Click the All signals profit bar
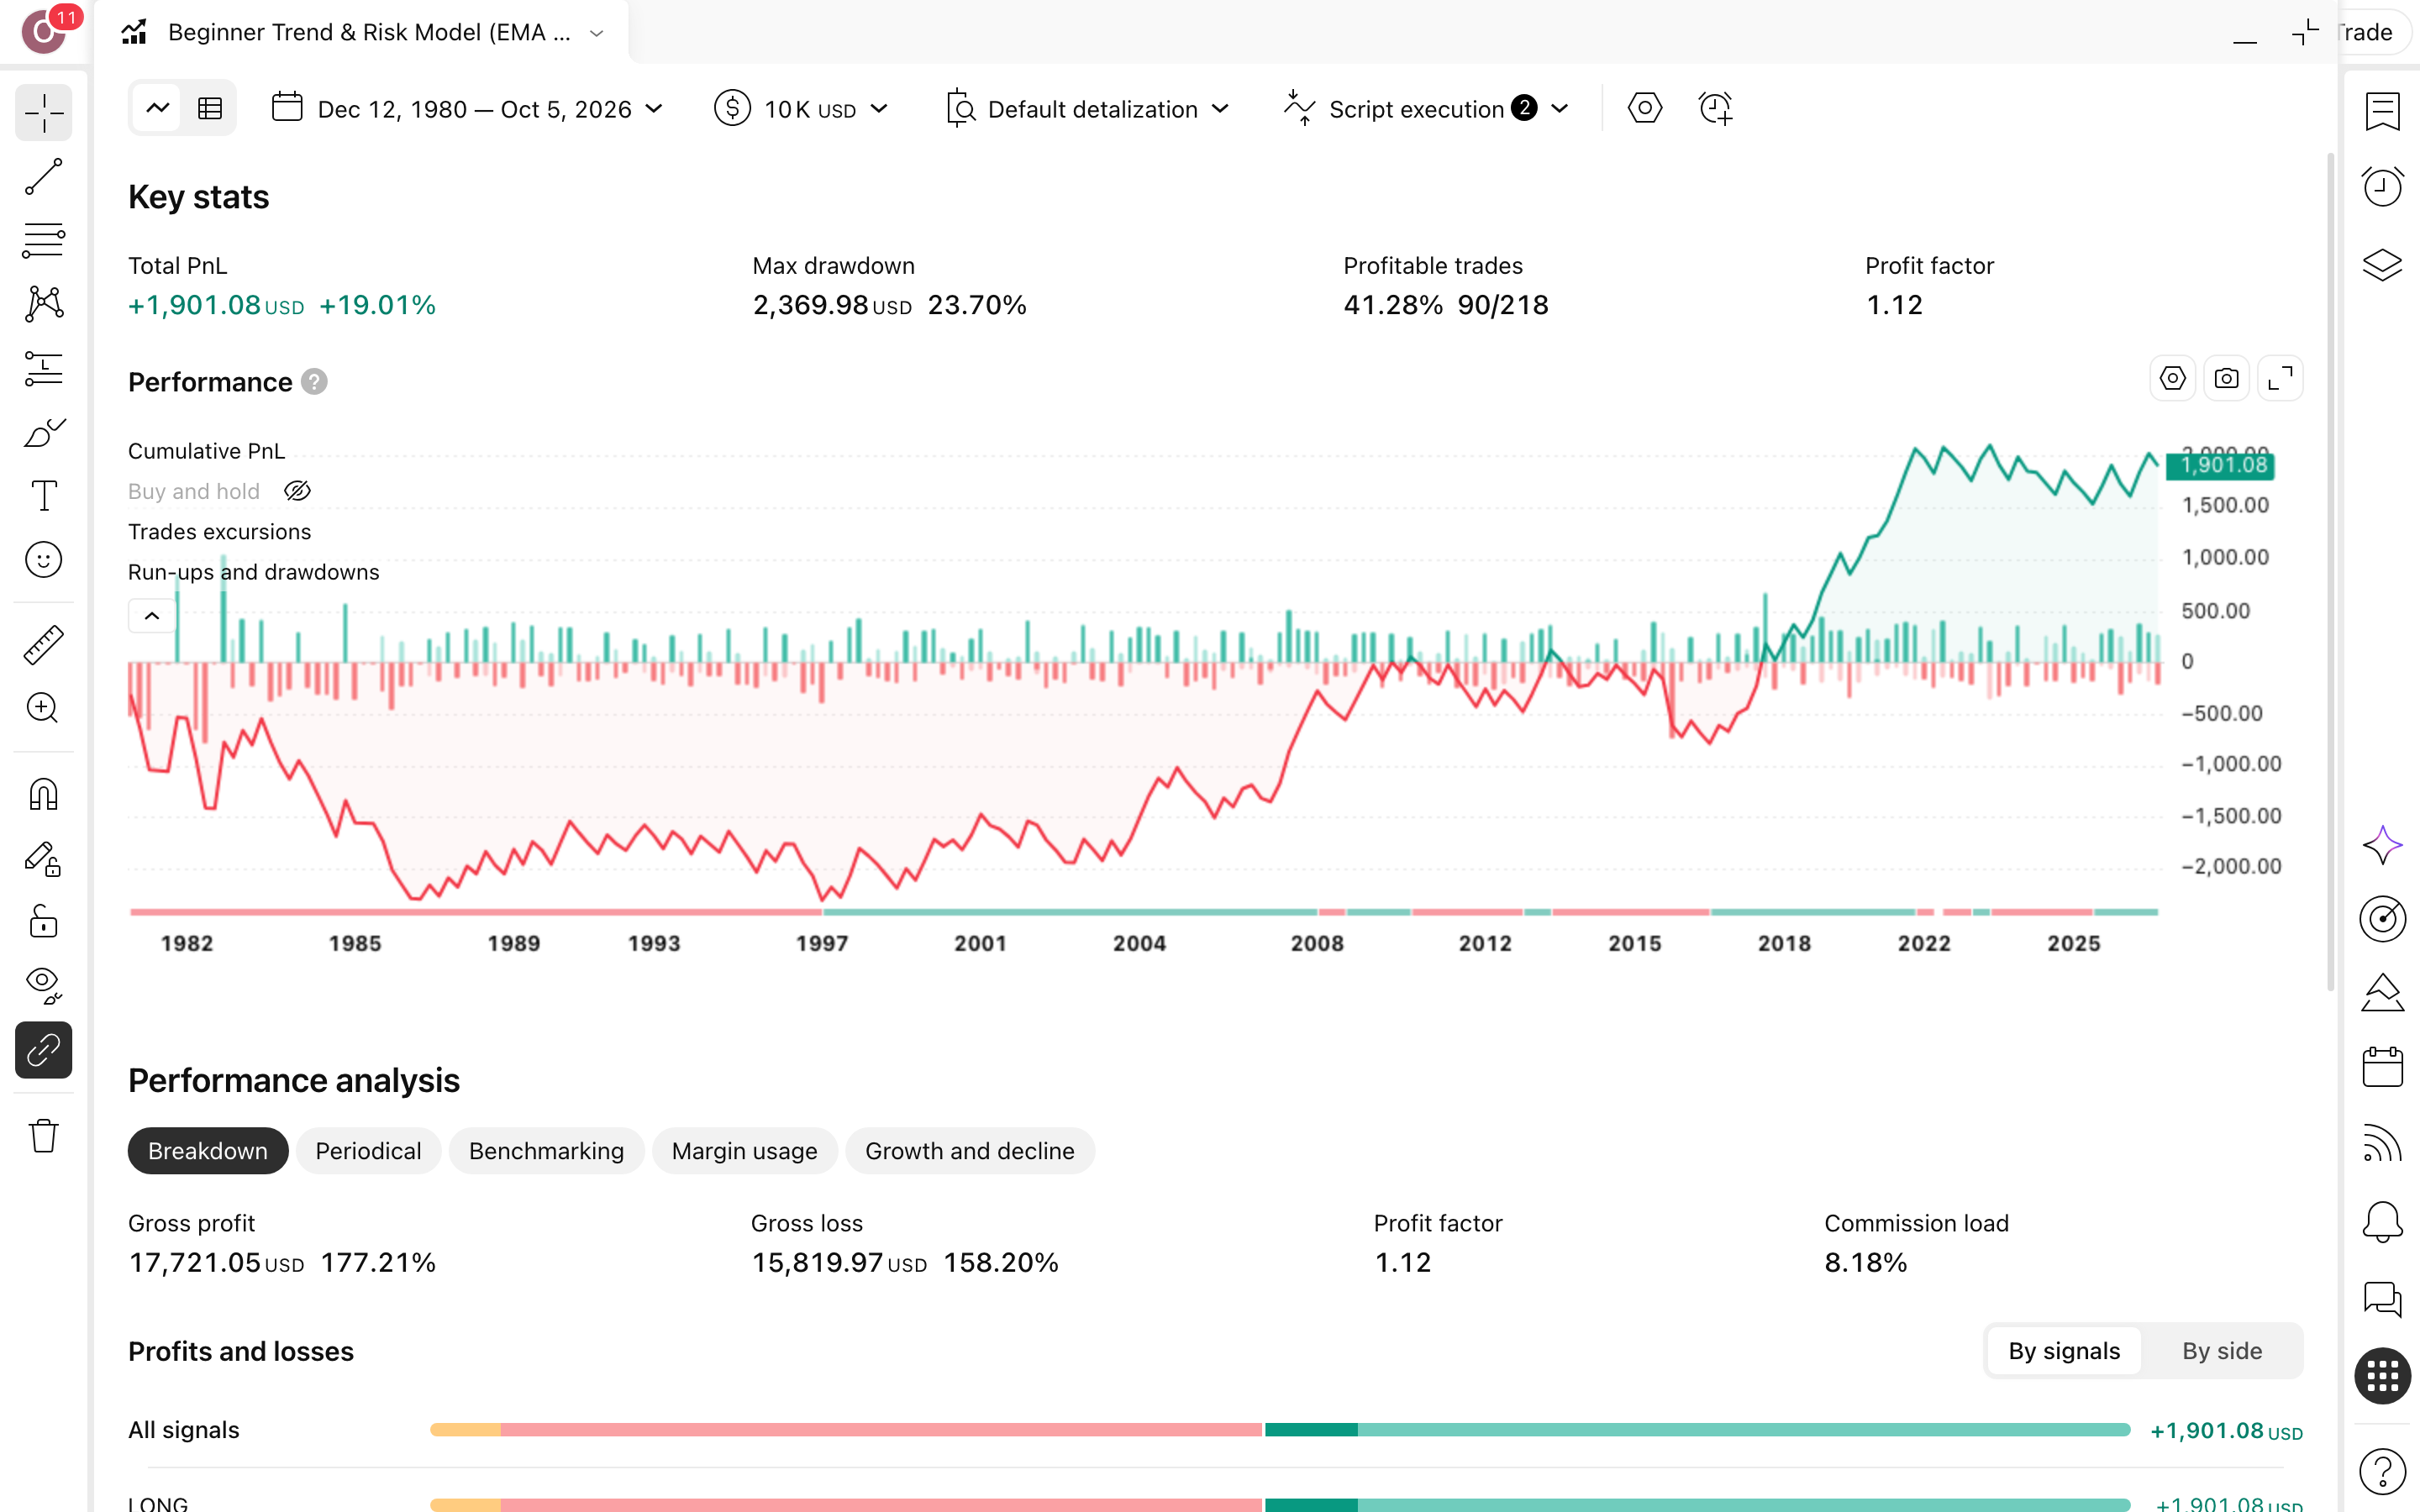 click(x=1280, y=1430)
